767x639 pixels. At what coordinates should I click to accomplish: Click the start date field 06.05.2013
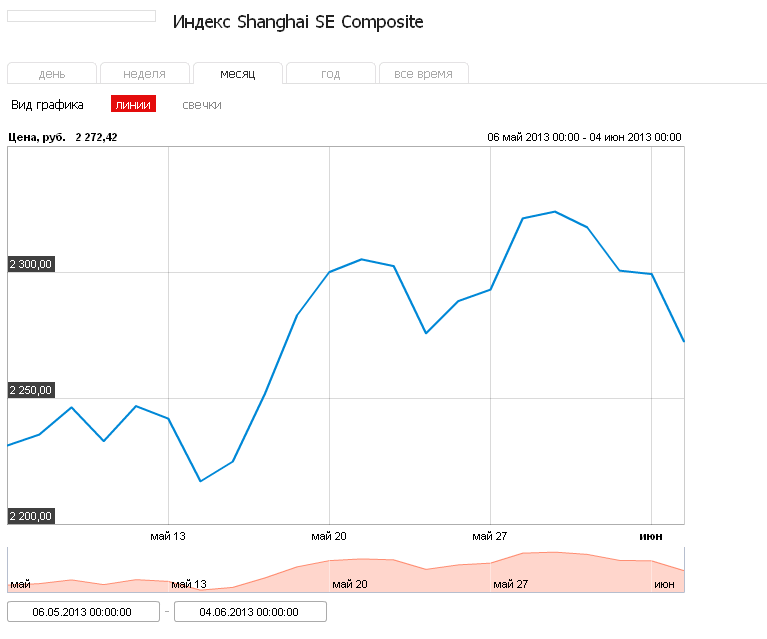tap(83, 612)
